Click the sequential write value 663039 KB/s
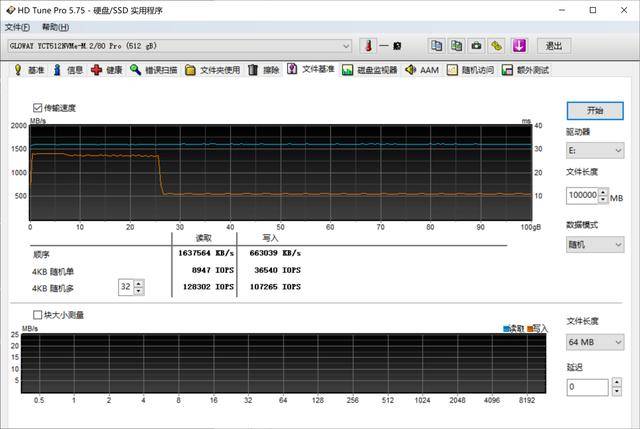 (275, 253)
